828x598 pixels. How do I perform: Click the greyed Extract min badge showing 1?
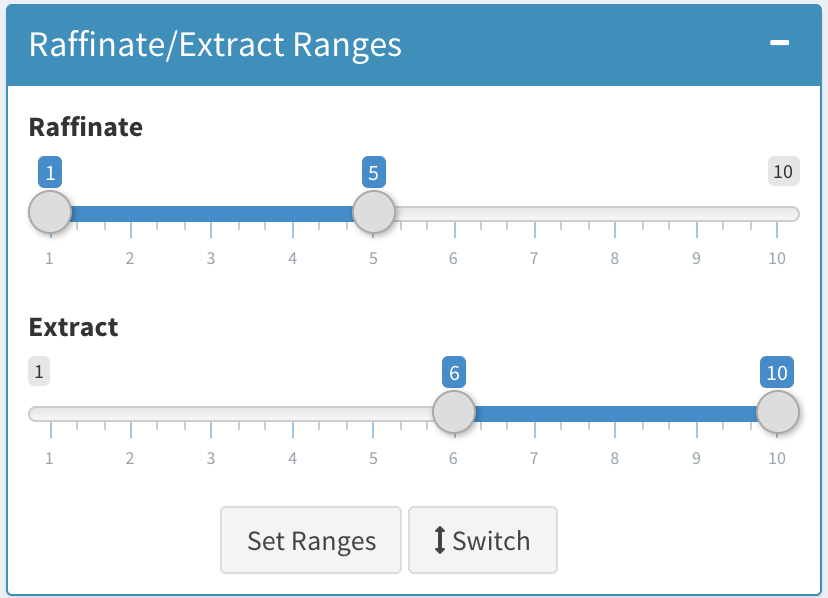point(39,371)
